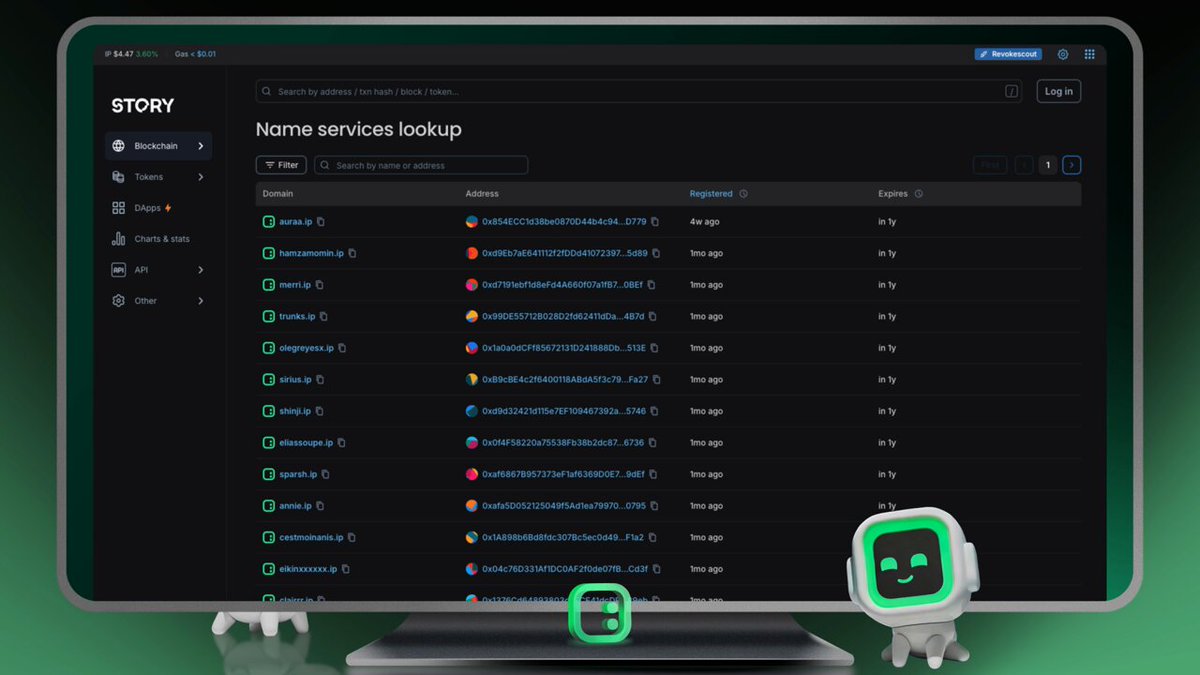Expand the Other chevron arrow

201,300
